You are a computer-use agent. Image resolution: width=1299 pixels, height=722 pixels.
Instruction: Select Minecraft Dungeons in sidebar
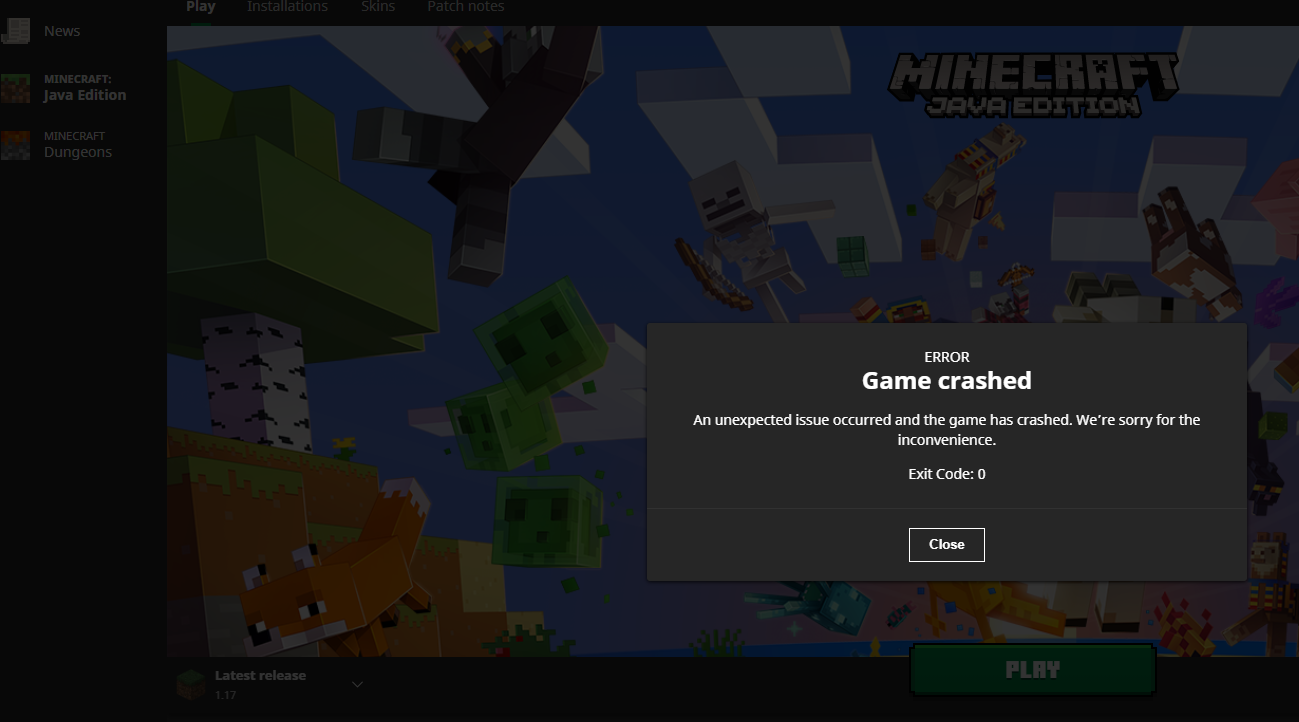[x=78, y=145]
